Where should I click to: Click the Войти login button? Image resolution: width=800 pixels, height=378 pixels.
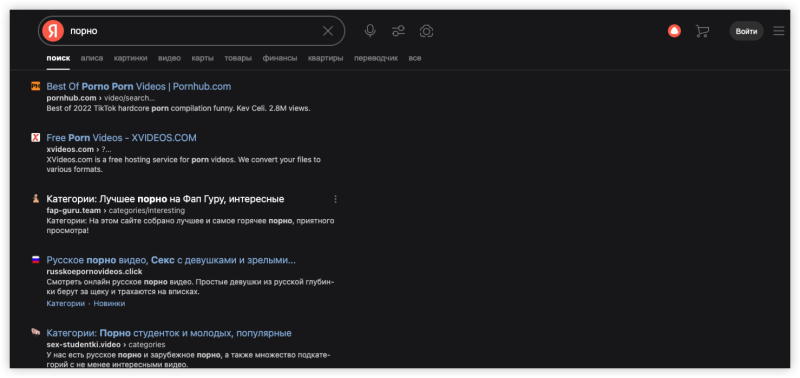(746, 31)
